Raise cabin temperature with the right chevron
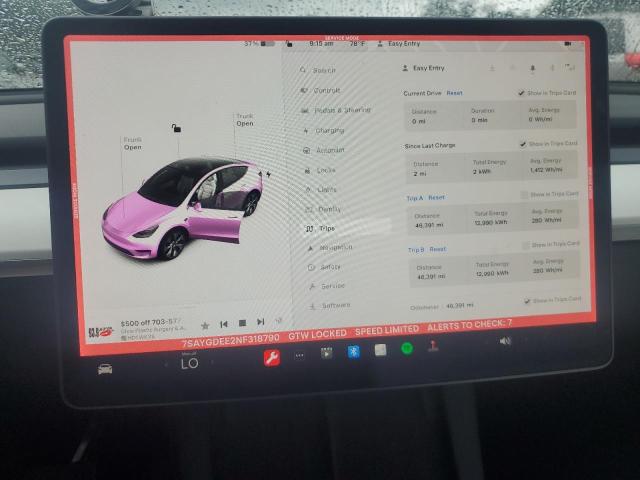Viewport: 640px width, 480px height. tap(213, 362)
